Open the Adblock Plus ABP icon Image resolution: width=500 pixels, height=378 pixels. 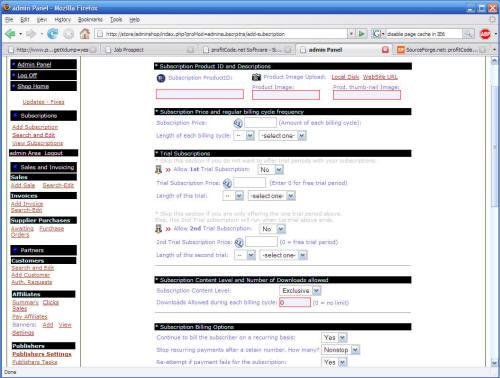click(x=485, y=34)
